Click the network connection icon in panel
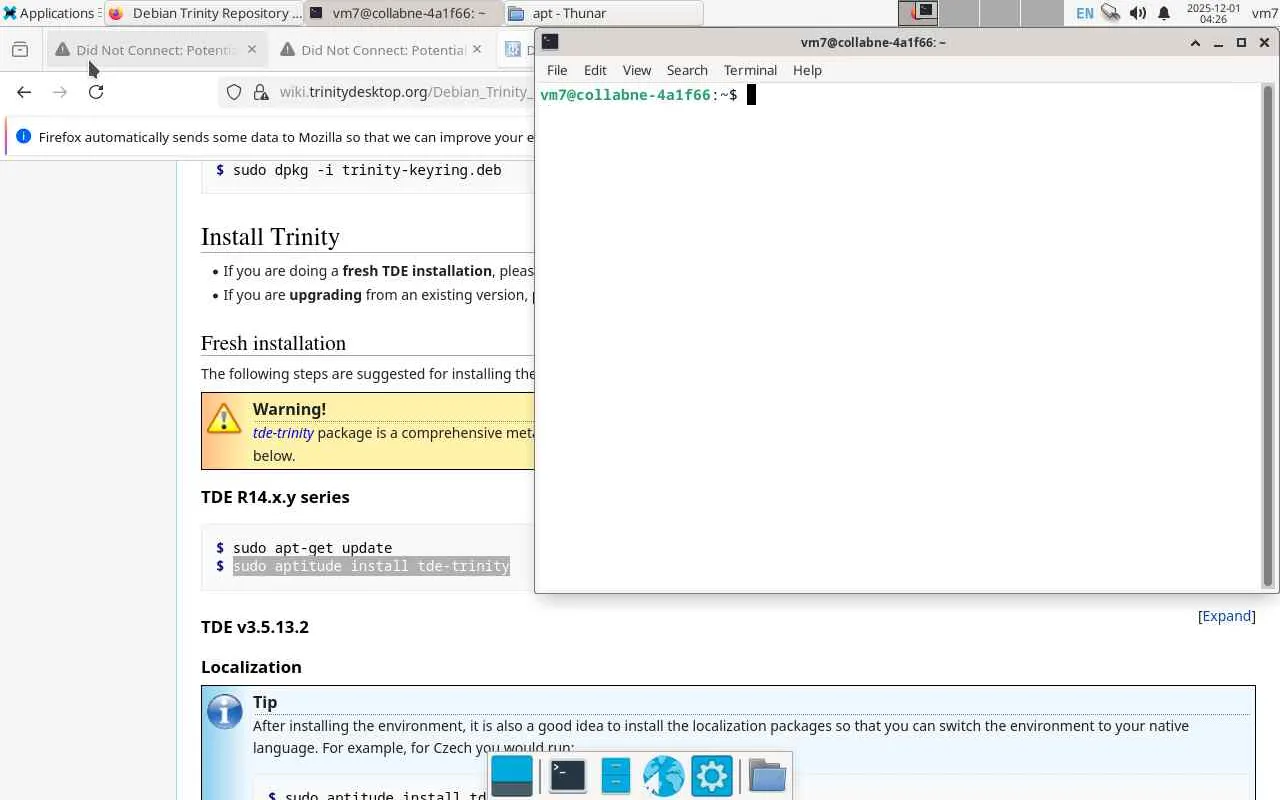This screenshot has width=1280, height=800. point(1111,13)
